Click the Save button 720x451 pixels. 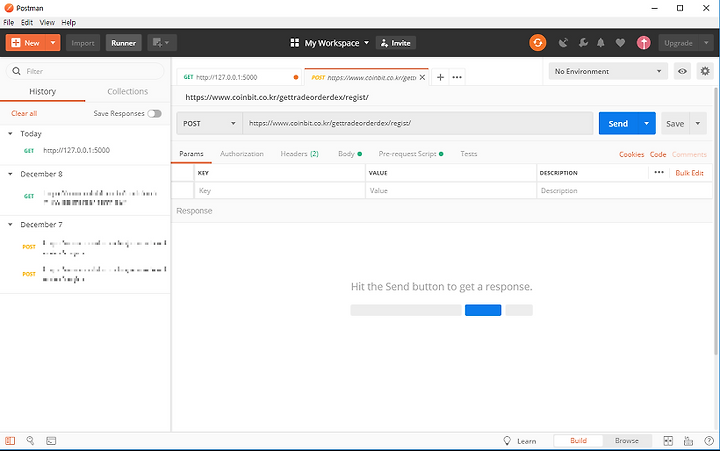click(675, 124)
